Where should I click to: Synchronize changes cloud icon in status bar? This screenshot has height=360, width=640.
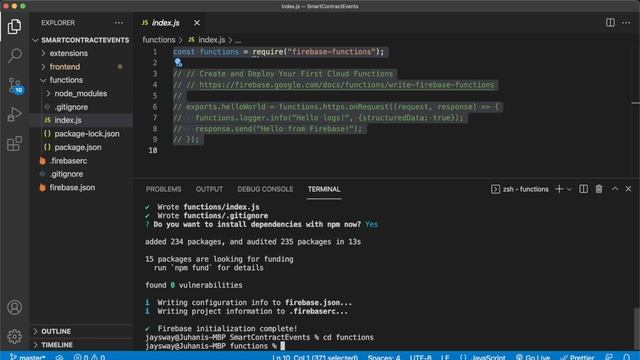60,357
